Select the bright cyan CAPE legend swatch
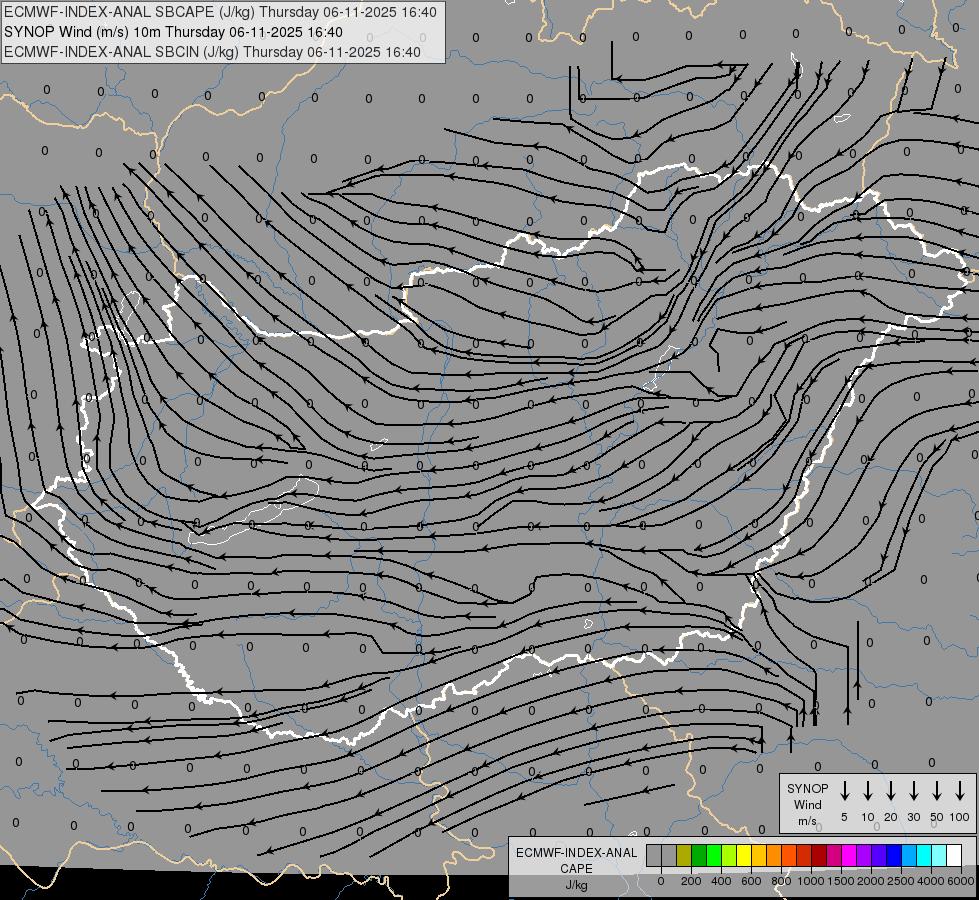 [x=925, y=856]
